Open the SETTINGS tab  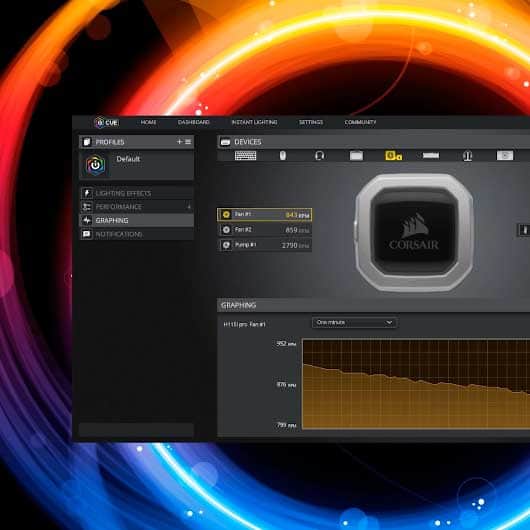(311, 122)
